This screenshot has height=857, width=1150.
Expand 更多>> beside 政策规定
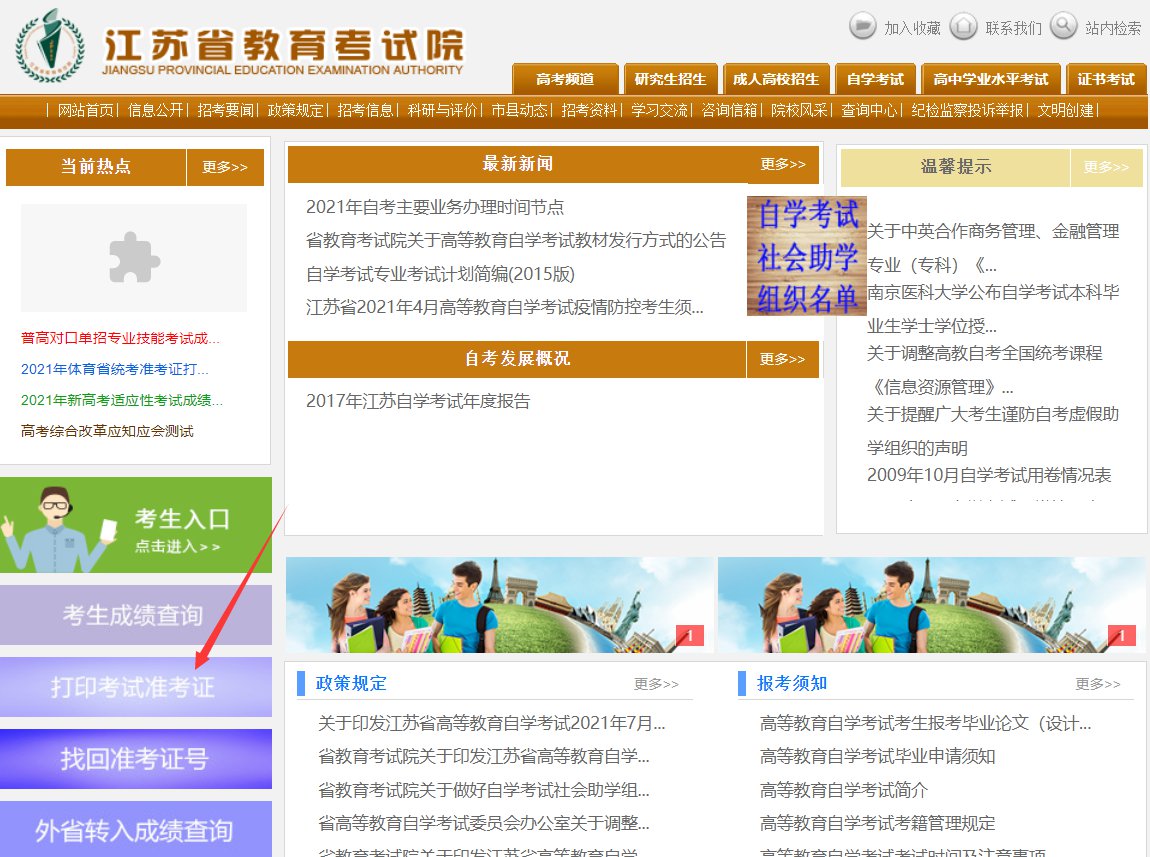click(x=656, y=684)
